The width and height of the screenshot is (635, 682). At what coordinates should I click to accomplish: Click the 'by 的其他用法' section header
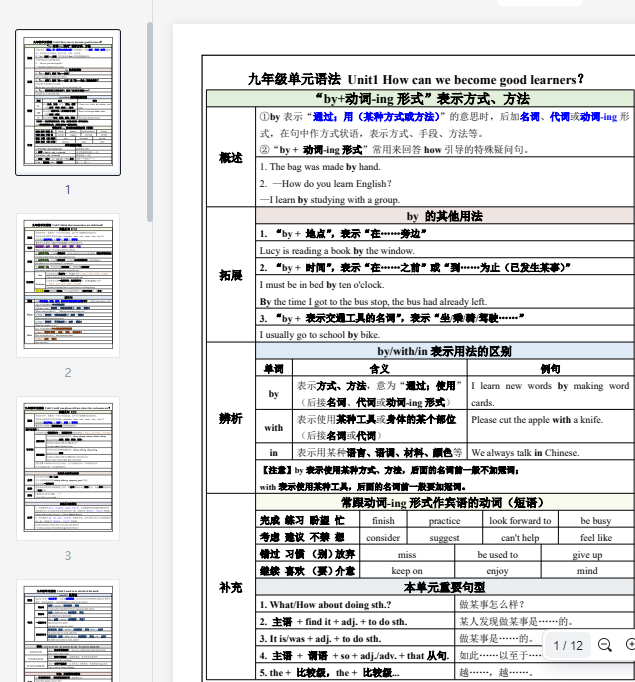click(x=444, y=216)
